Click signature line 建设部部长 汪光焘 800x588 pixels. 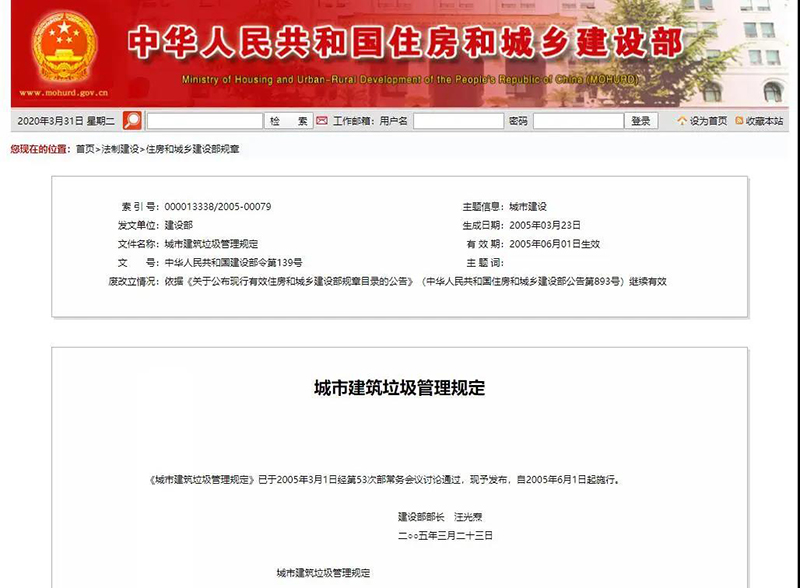[440, 517]
